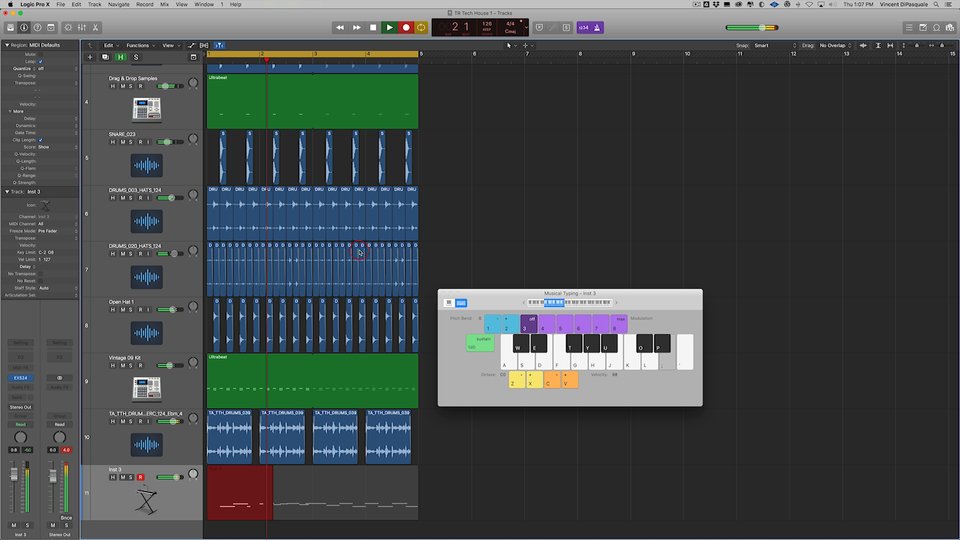
Task: Toggle the Flex show/hide icon
Action: point(204,45)
